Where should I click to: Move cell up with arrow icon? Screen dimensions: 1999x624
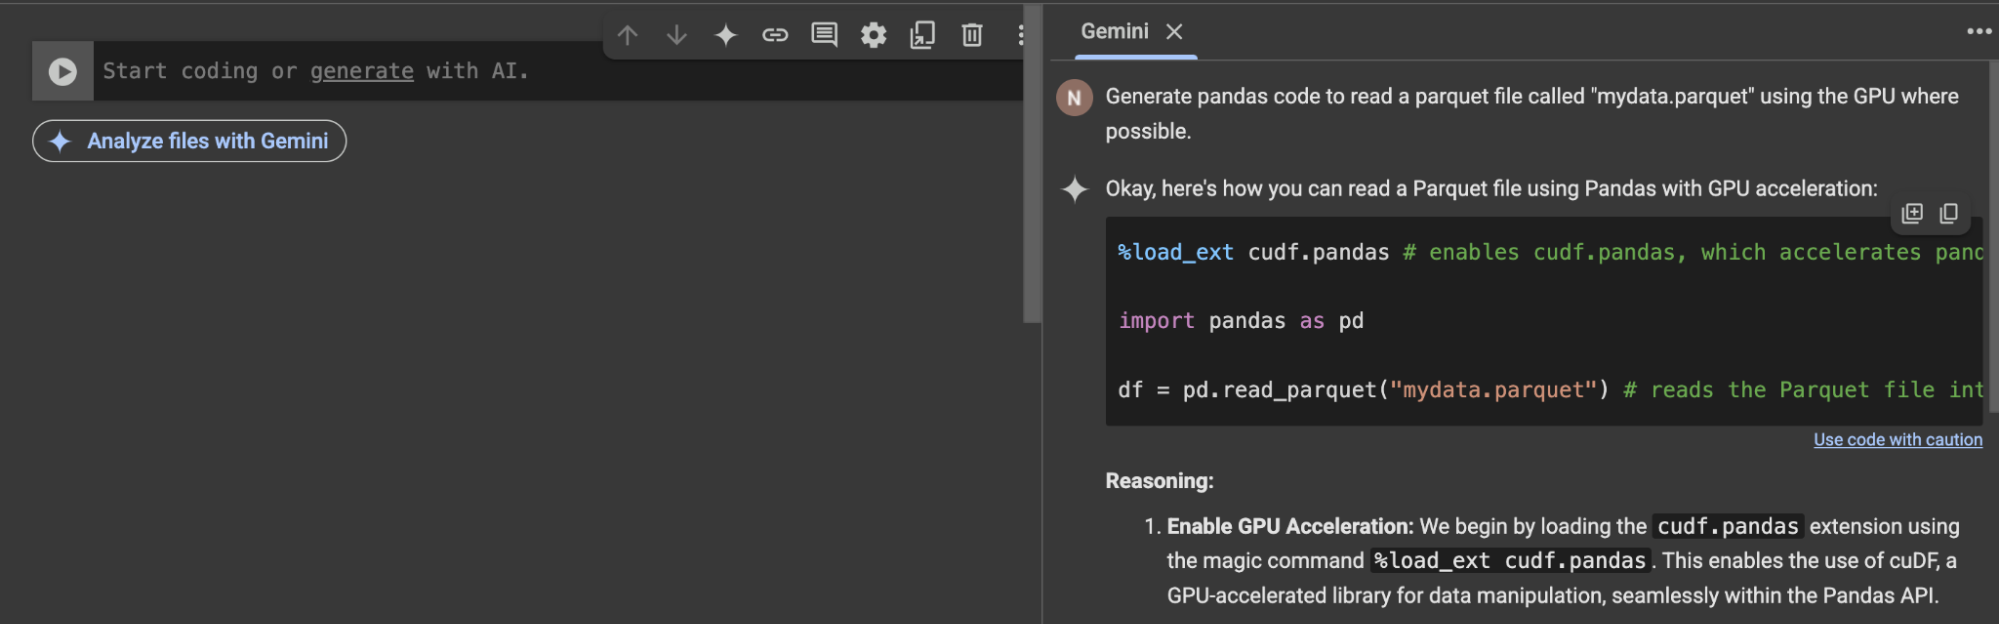point(627,36)
